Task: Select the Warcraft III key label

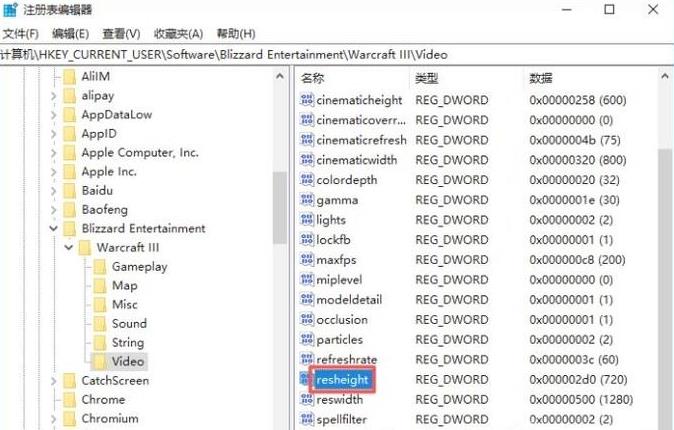Action: point(128,247)
